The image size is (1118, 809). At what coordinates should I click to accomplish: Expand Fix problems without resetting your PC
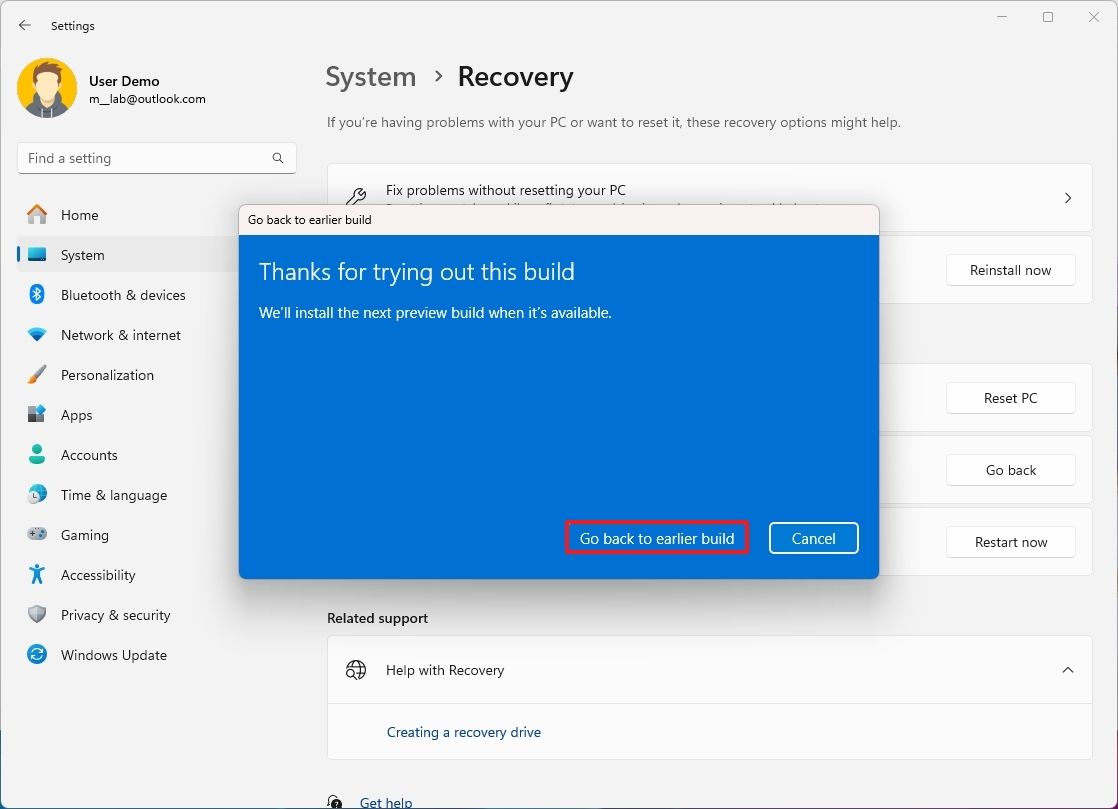1068,197
